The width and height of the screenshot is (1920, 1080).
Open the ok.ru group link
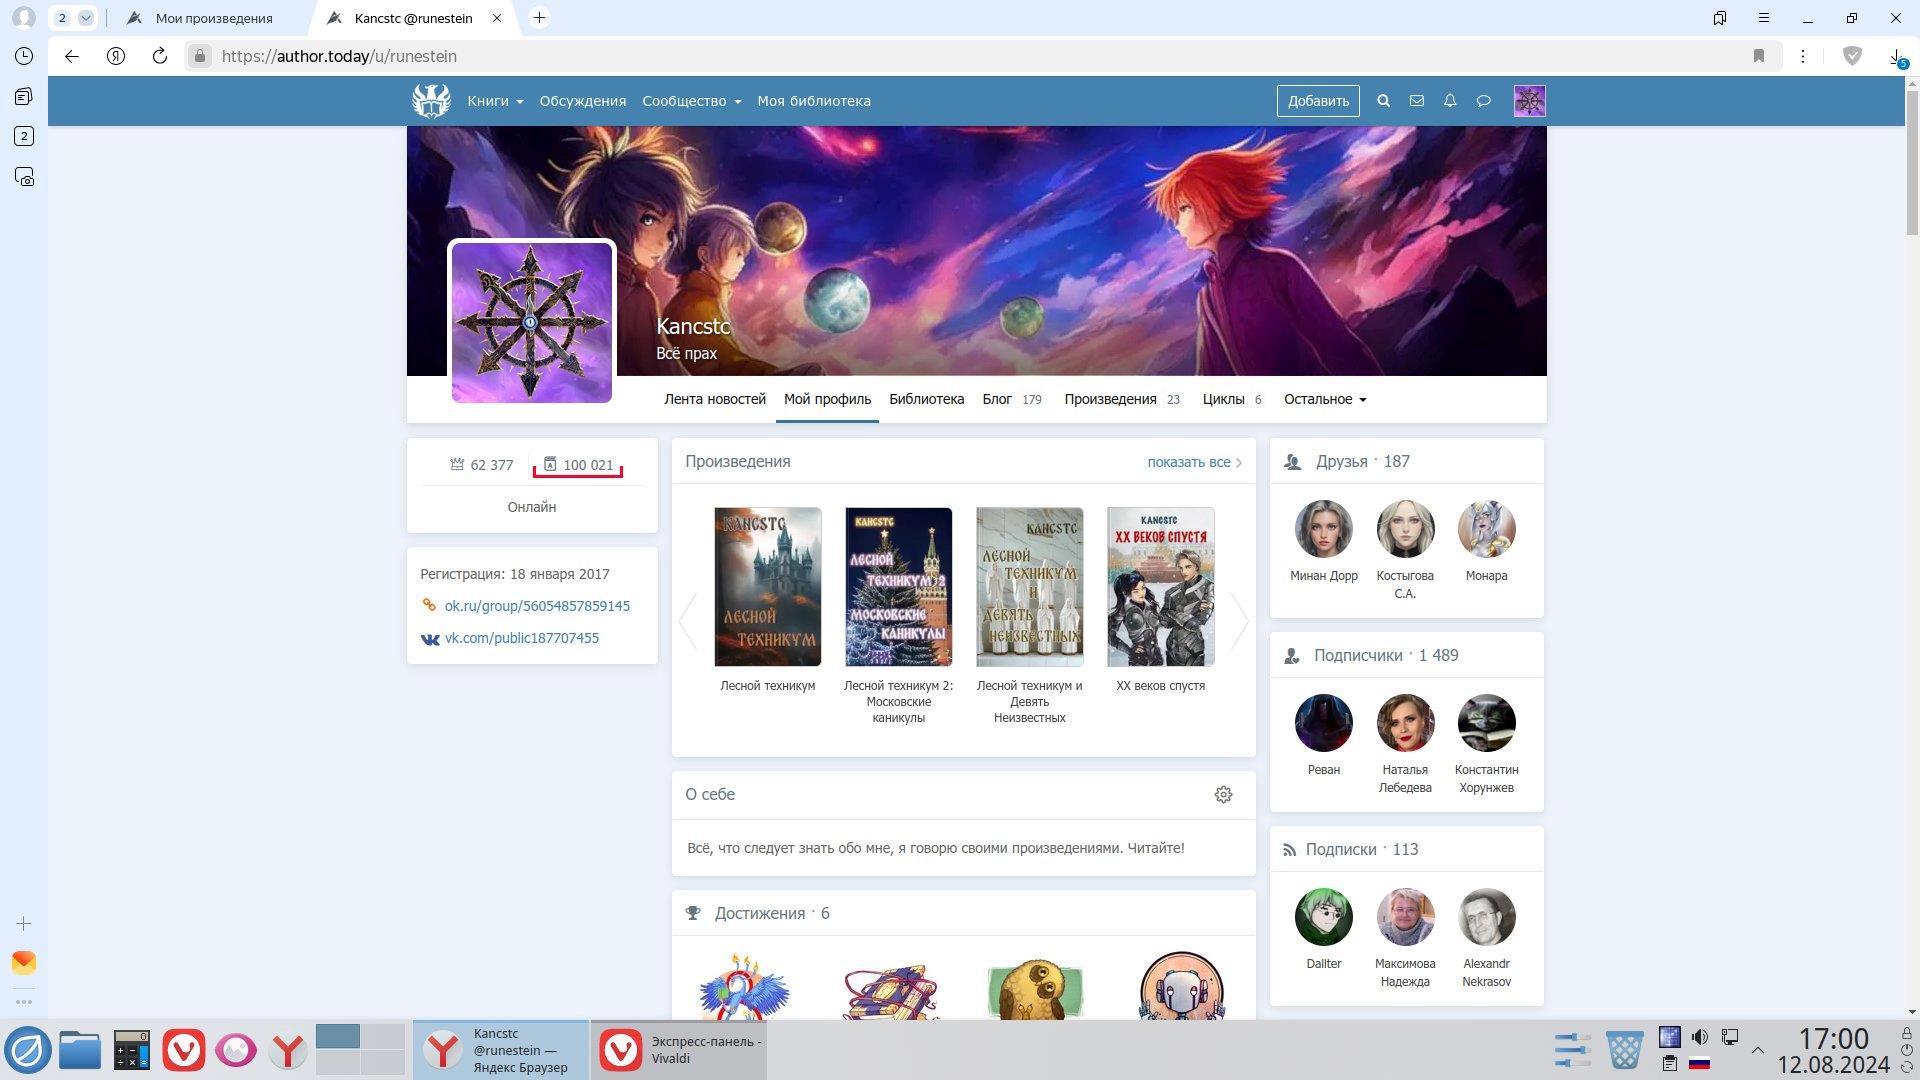pyautogui.click(x=537, y=606)
